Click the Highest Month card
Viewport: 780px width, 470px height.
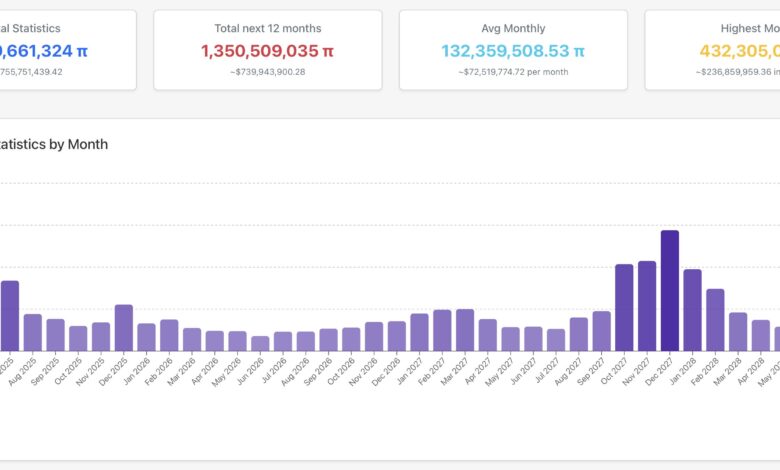click(712, 50)
